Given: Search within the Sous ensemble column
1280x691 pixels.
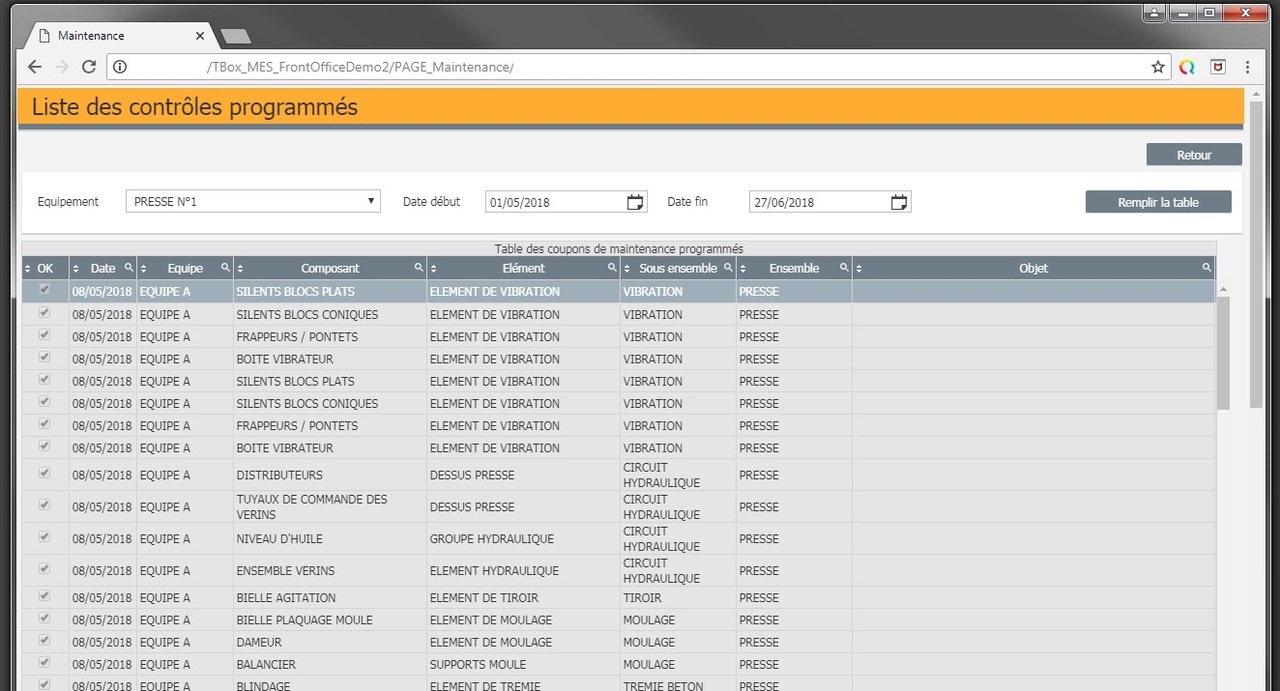Looking at the screenshot, I should click(x=728, y=268).
